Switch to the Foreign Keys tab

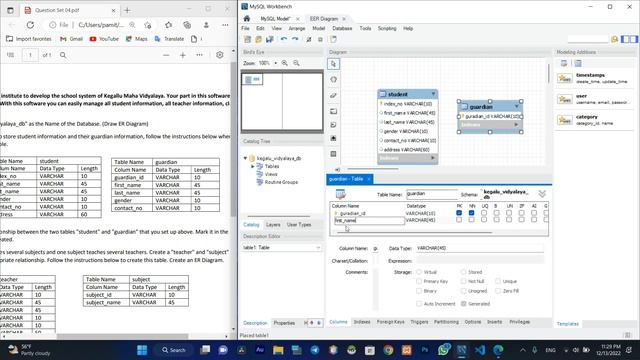tap(390, 322)
